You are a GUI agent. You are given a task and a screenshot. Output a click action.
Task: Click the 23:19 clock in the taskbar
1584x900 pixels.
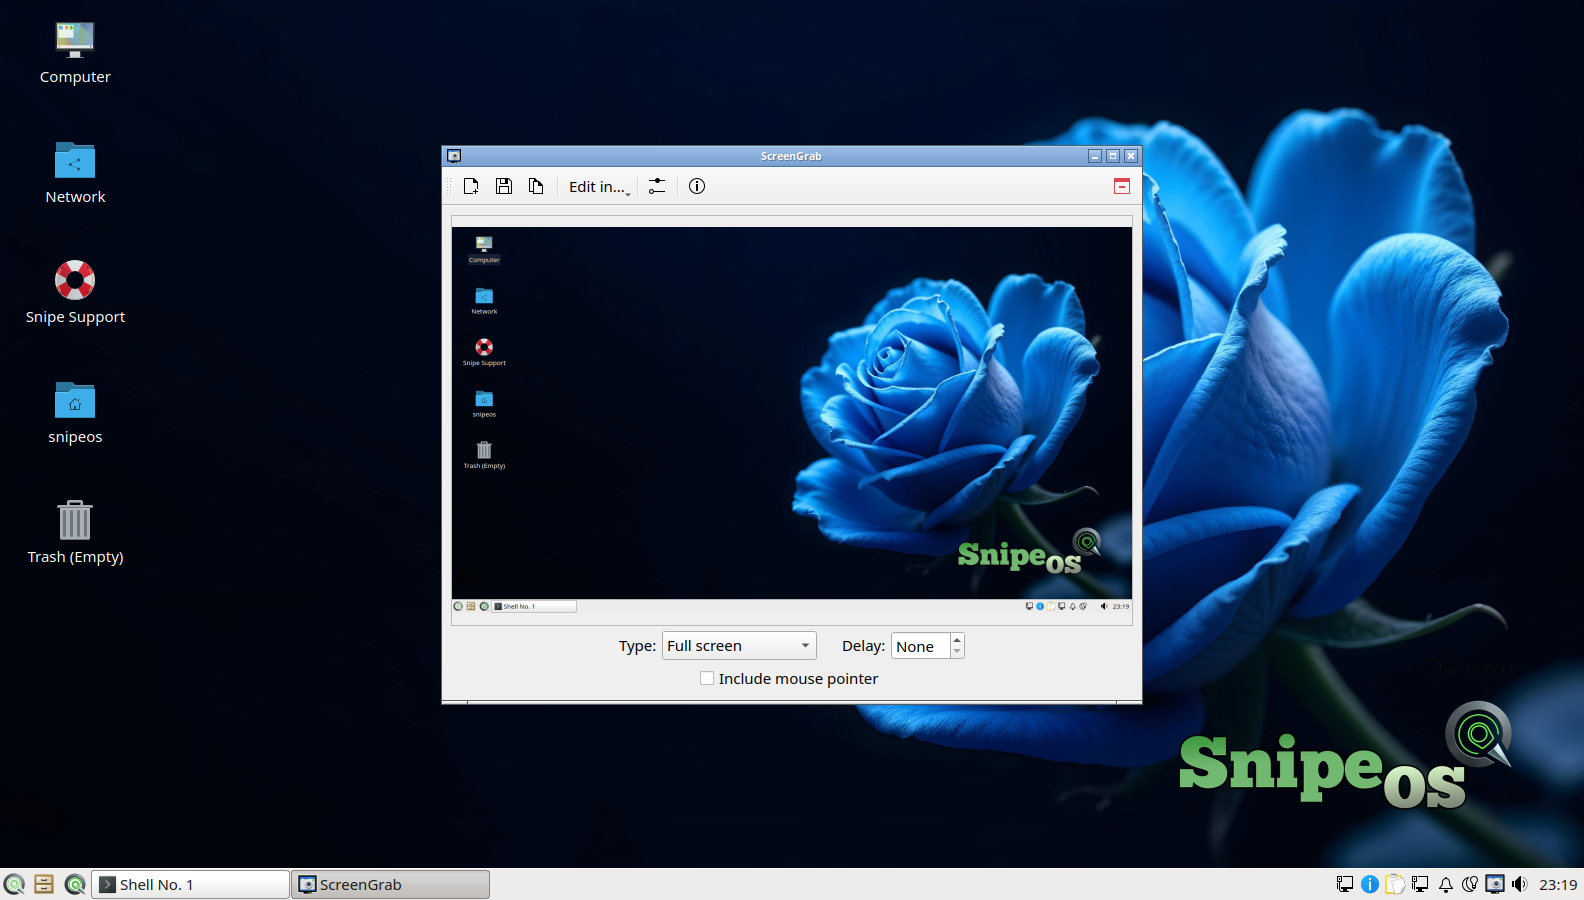(1558, 884)
